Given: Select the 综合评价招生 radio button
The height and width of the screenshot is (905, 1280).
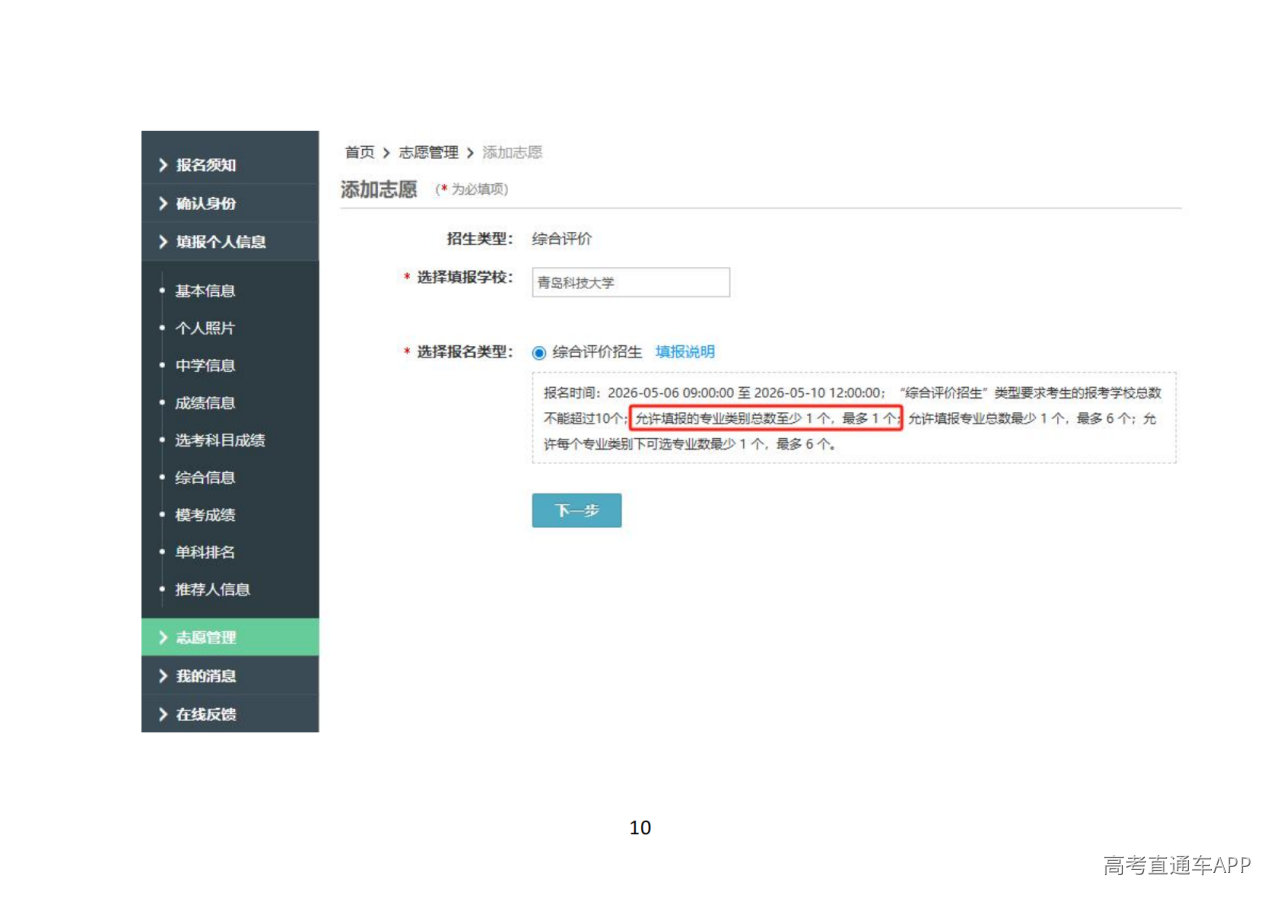Looking at the screenshot, I should [x=540, y=352].
